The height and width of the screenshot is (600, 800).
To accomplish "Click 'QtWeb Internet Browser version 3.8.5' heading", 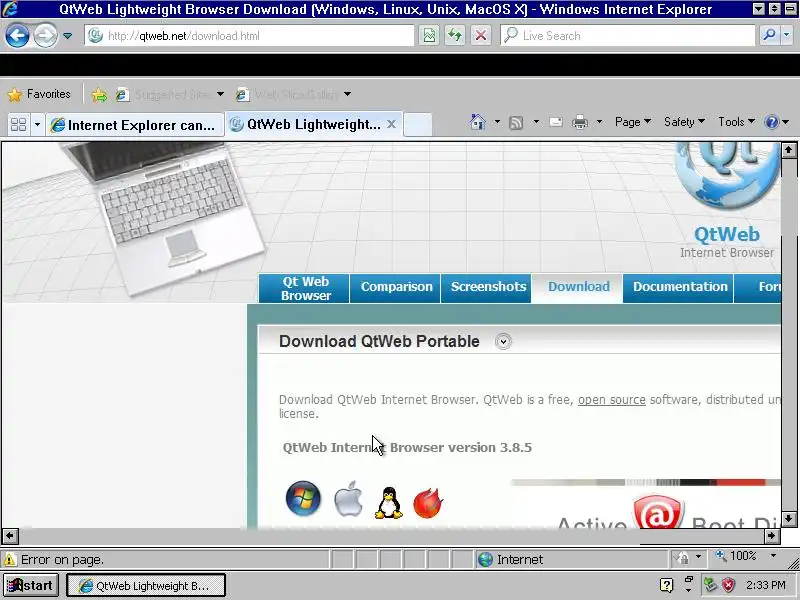I will pos(407,447).
